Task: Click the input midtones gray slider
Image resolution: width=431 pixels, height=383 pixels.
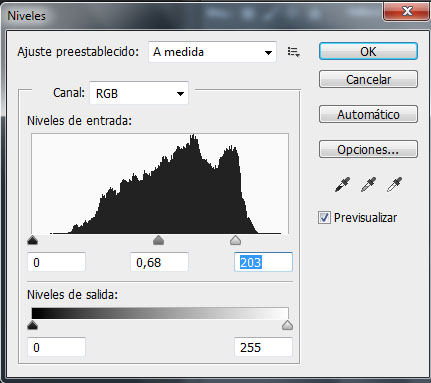Action: point(158,240)
